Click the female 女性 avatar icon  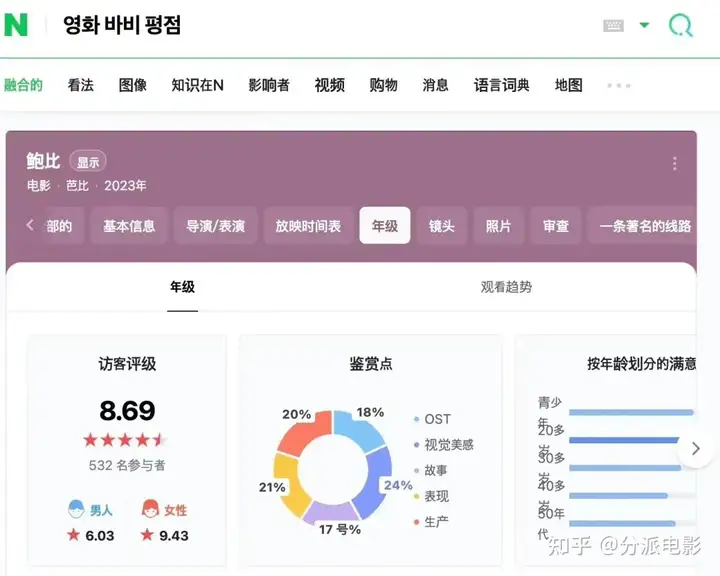click(150, 509)
